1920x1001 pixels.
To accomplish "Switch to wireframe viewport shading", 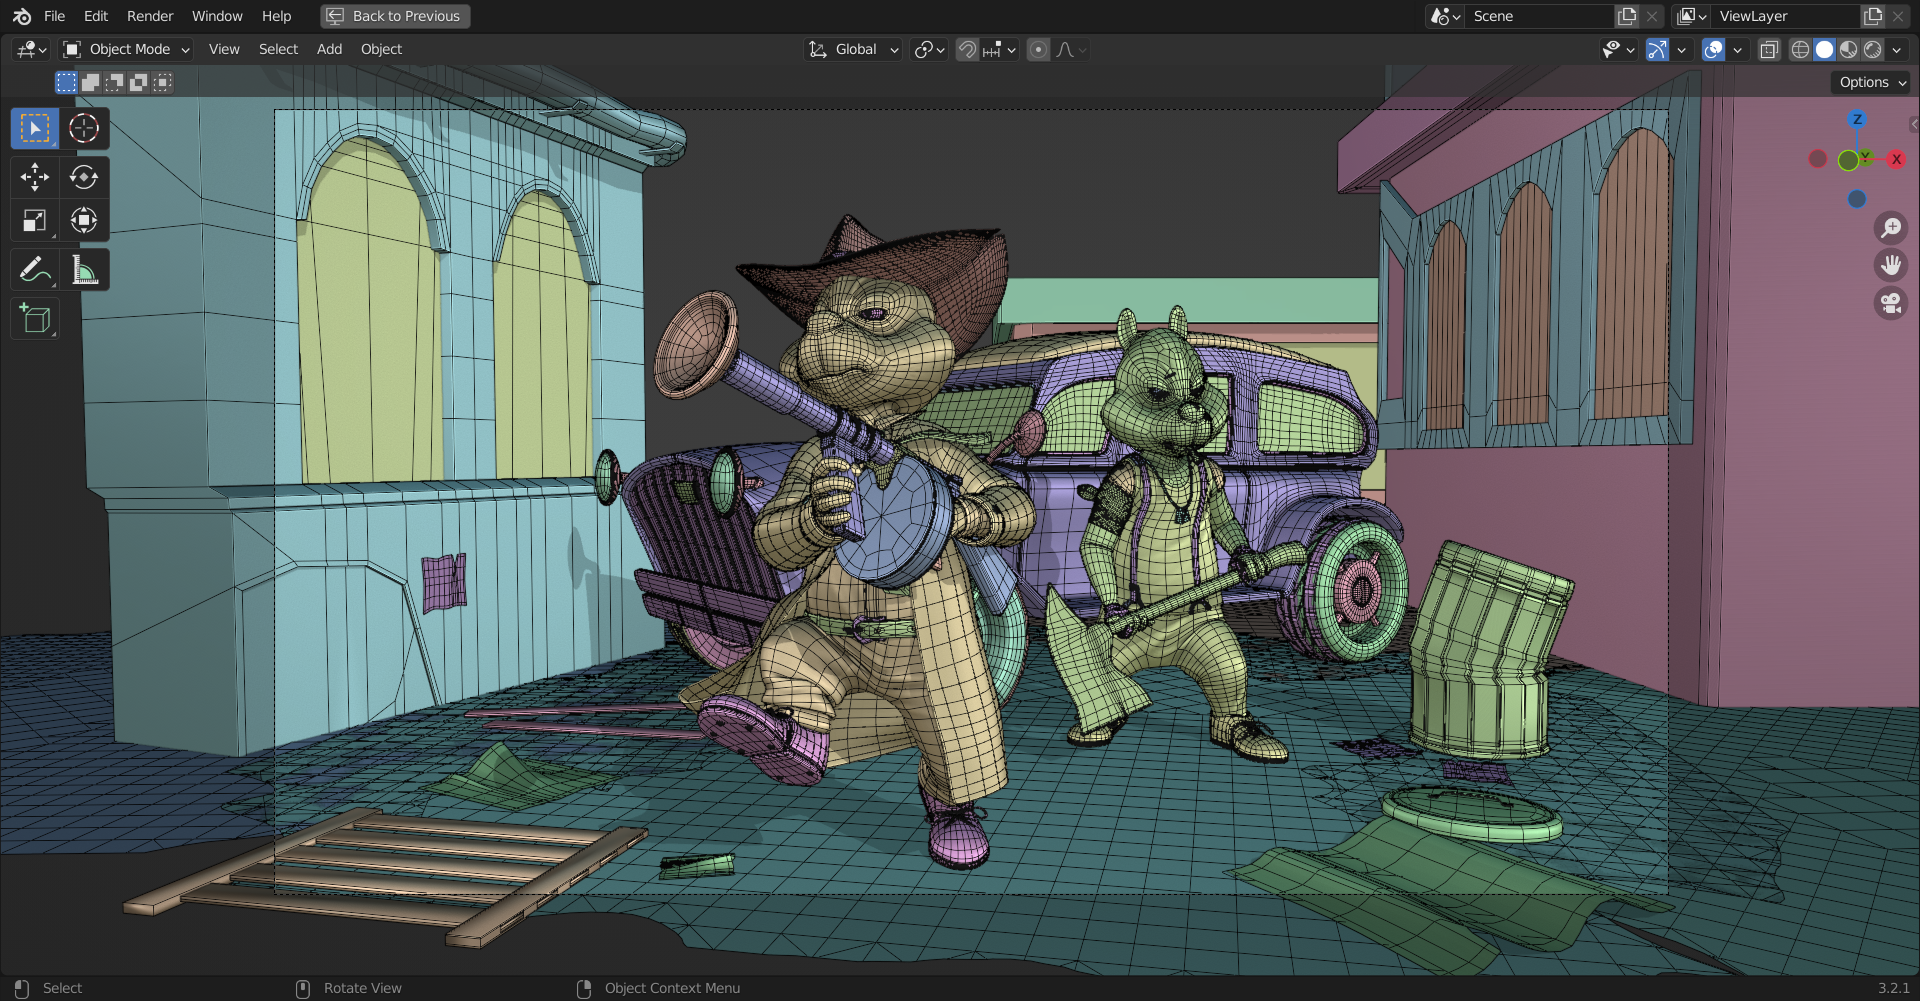I will coord(1800,50).
